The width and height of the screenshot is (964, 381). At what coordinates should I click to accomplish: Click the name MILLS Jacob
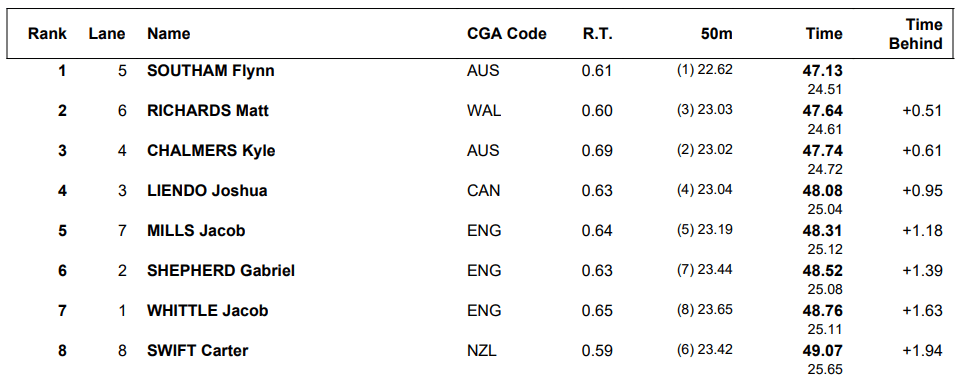click(196, 230)
